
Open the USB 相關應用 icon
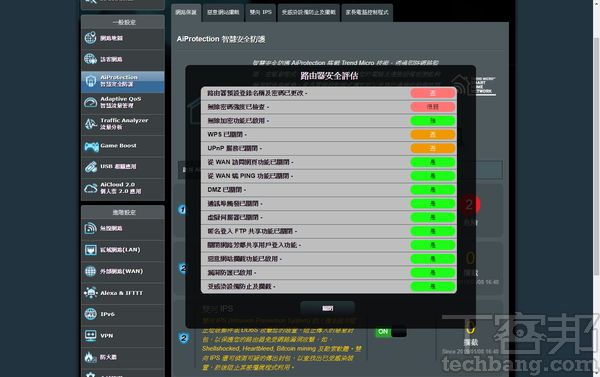[91, 166]
